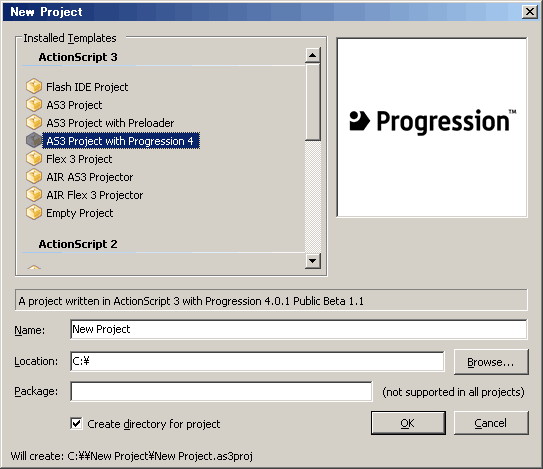Choose AS3 Project with Preloader label

[110, 123]
